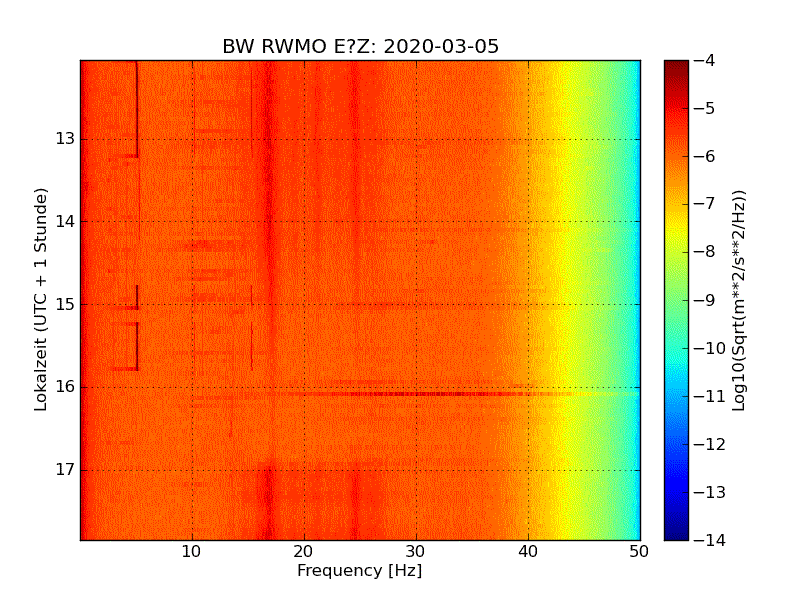The image size is (800, 600).
Task: Click the colorbar tick label '−10'
Action: click(x=710, y=348)
